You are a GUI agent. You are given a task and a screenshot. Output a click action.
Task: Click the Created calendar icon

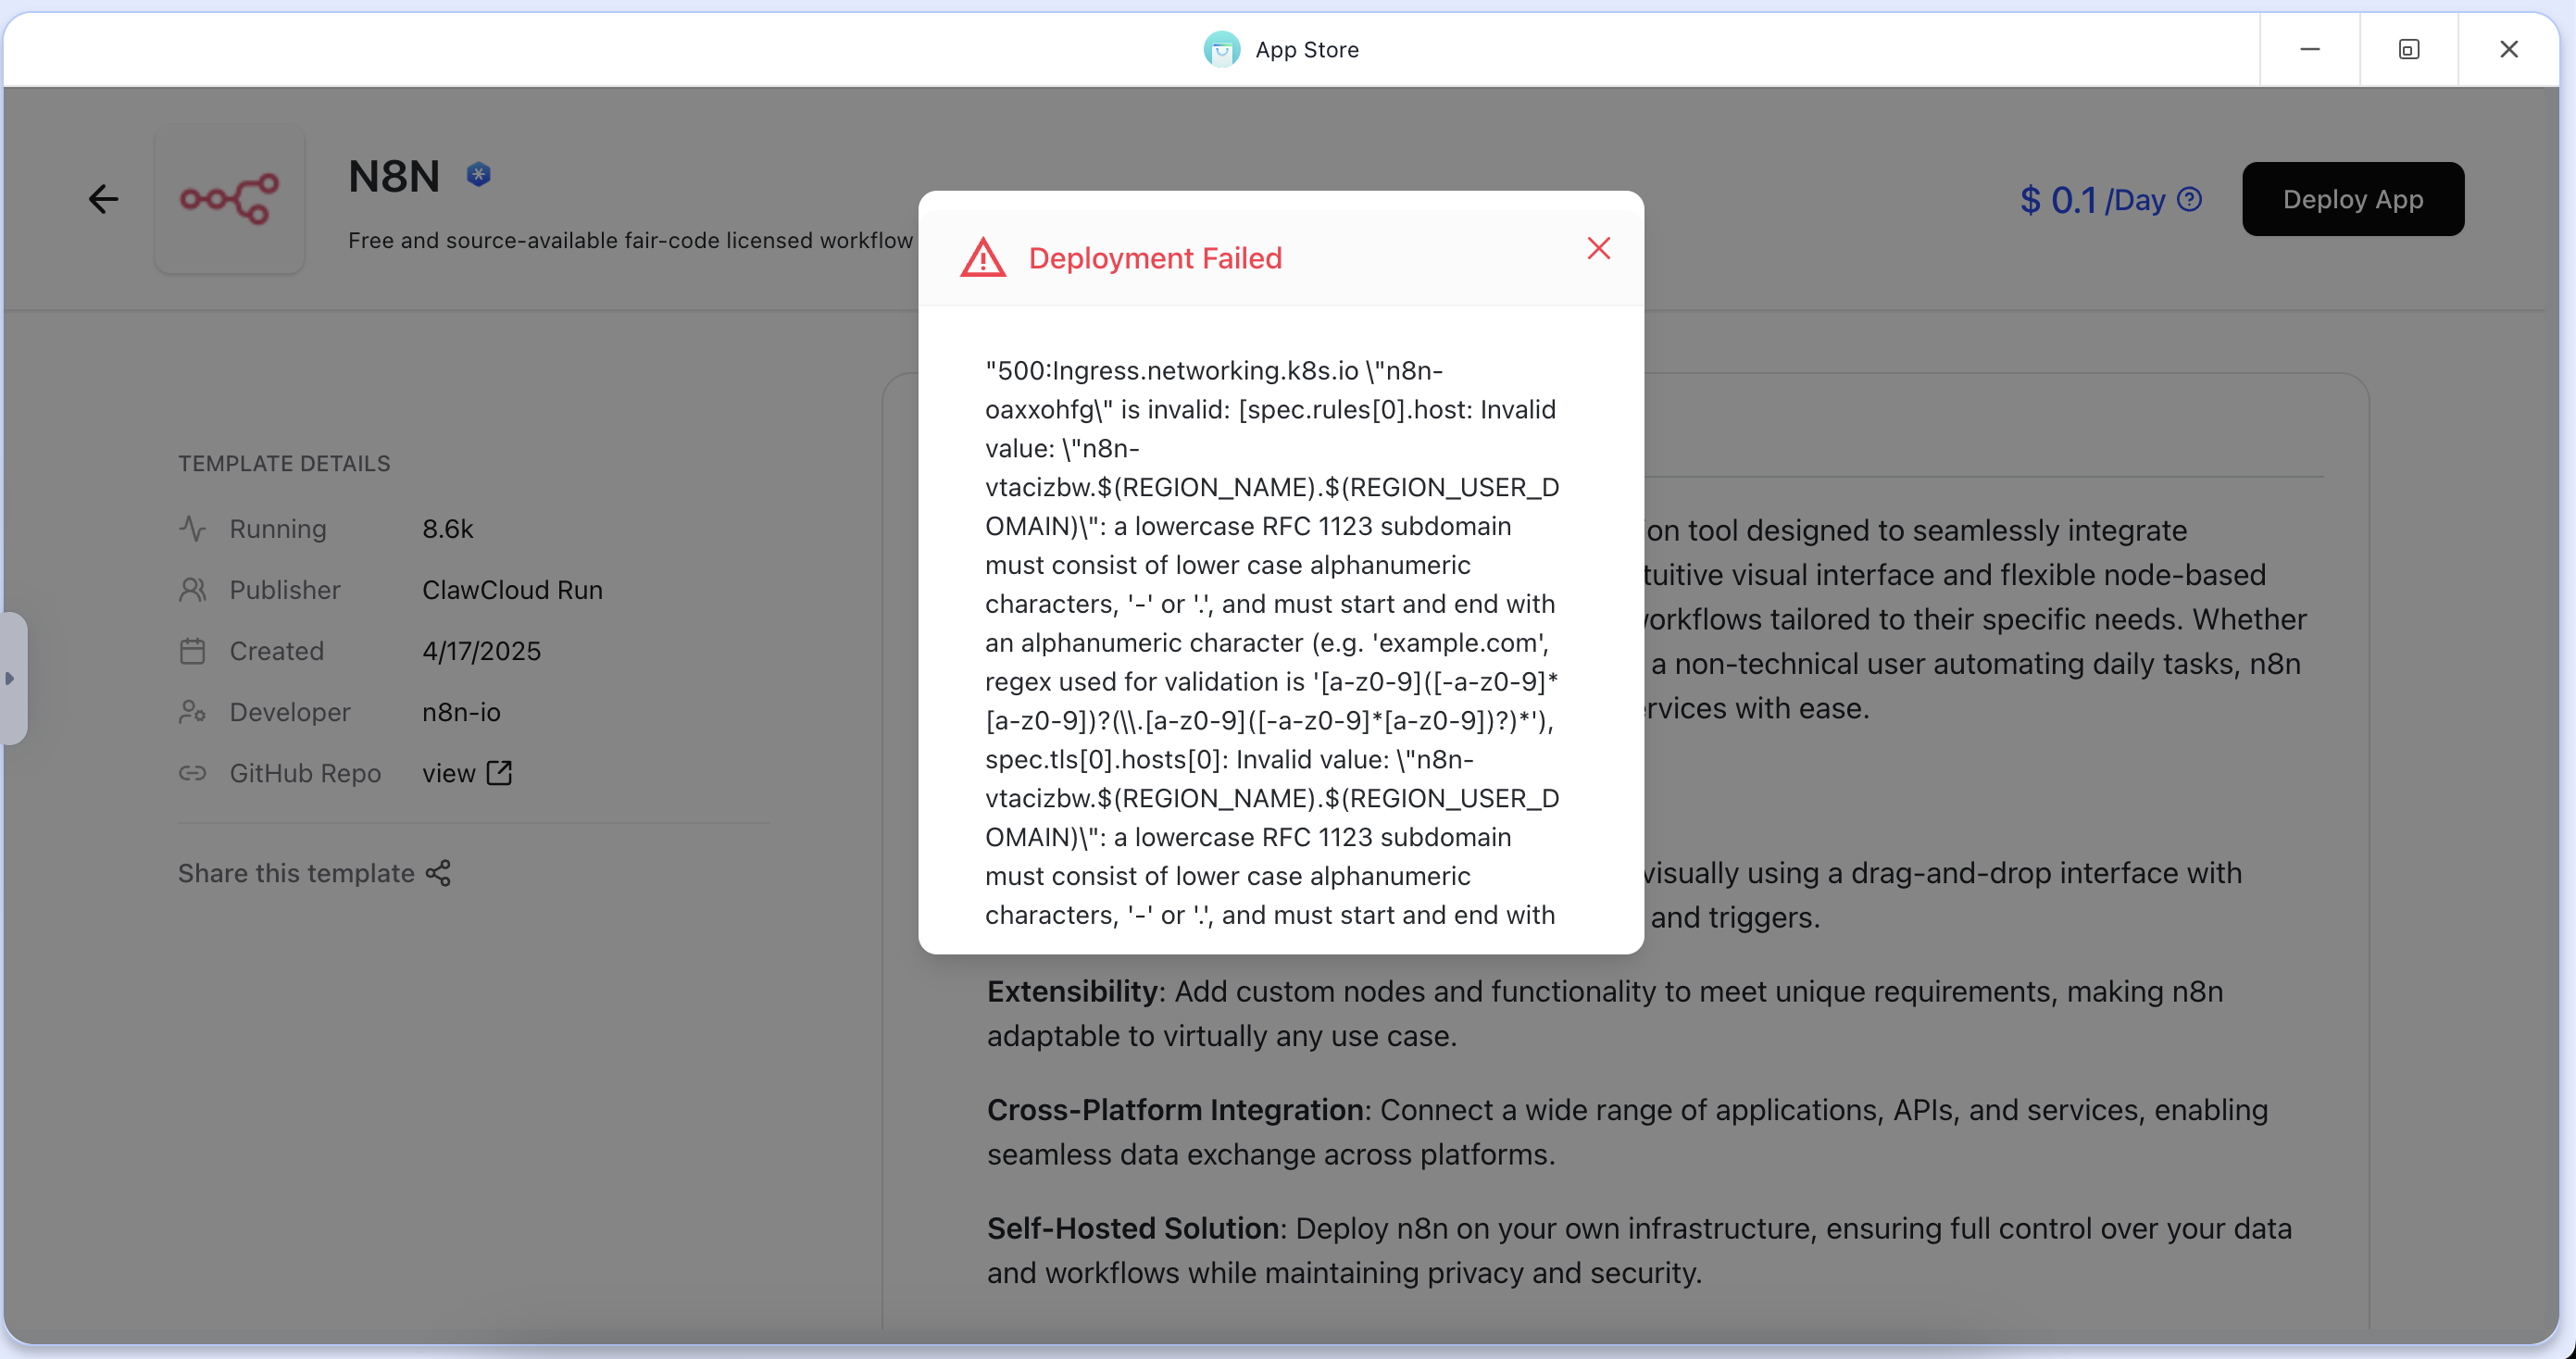tap(192, 651)
